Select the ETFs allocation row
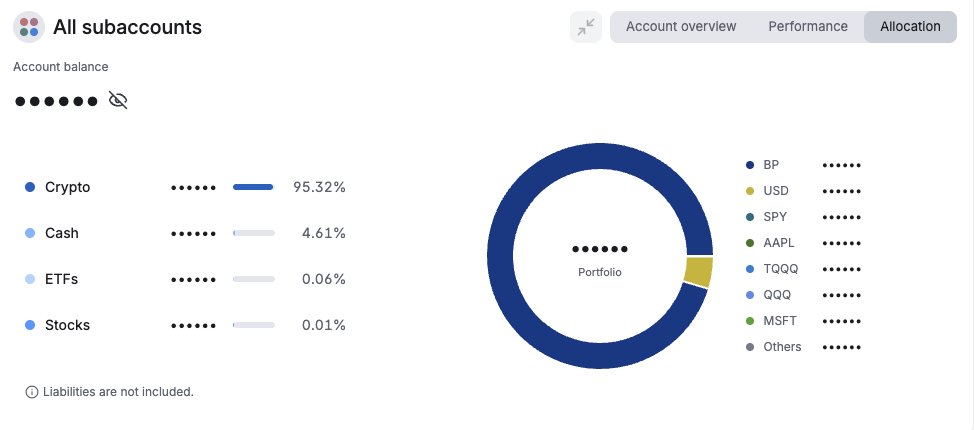The image size is (974, 430). [x=185, y=279]
